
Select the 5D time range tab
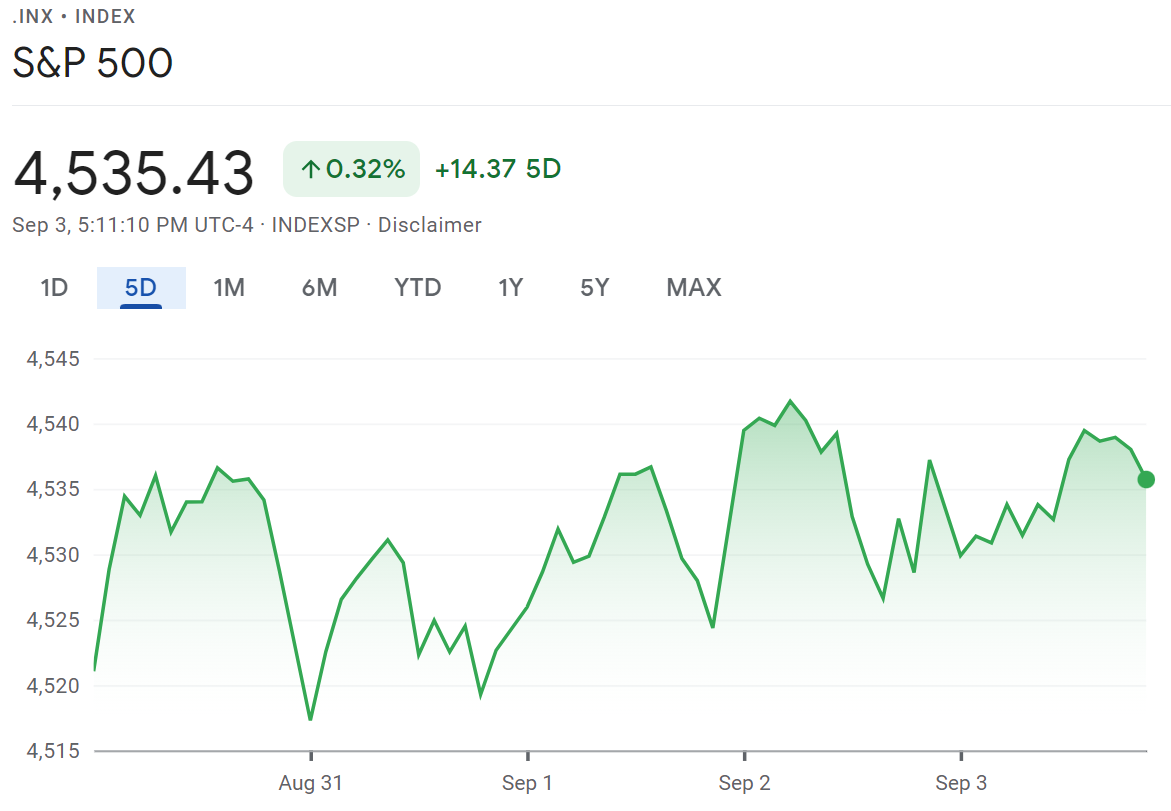(x=141, y=288)
